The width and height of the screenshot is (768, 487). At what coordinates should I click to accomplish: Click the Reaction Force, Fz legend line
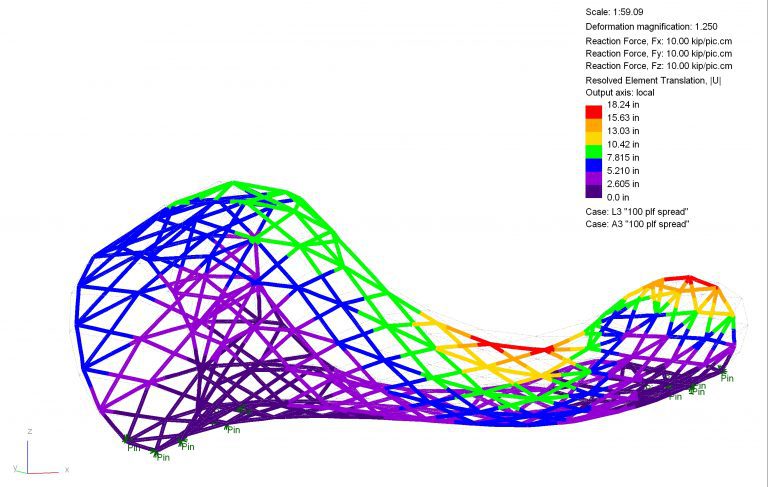(x=658, y=66)
